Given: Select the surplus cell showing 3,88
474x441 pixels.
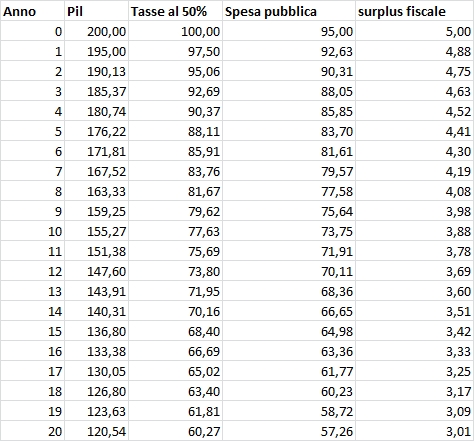Looking at the screenshot, I should [414, 231].
